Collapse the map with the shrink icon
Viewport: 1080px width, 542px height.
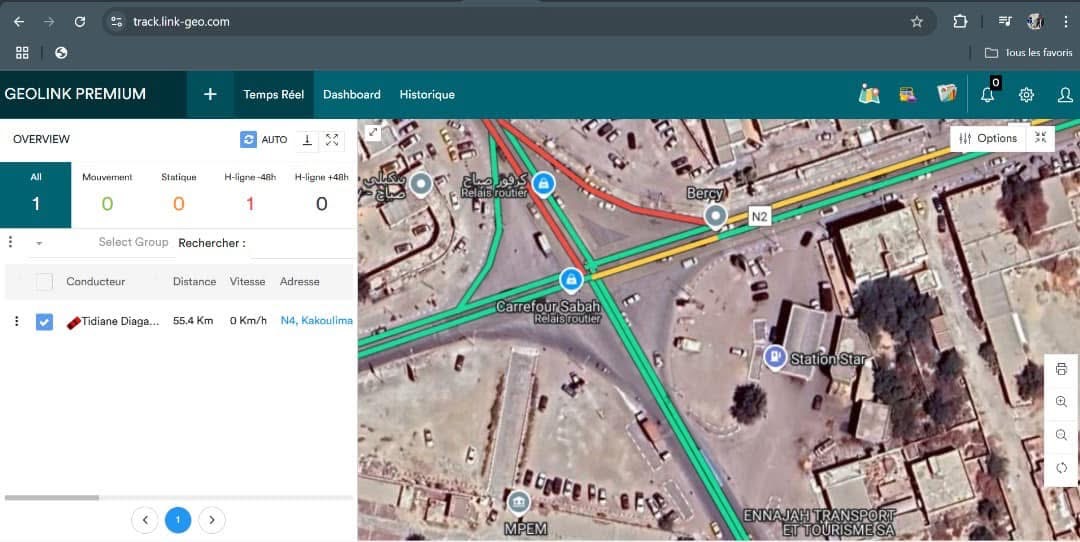[1040, 138]
